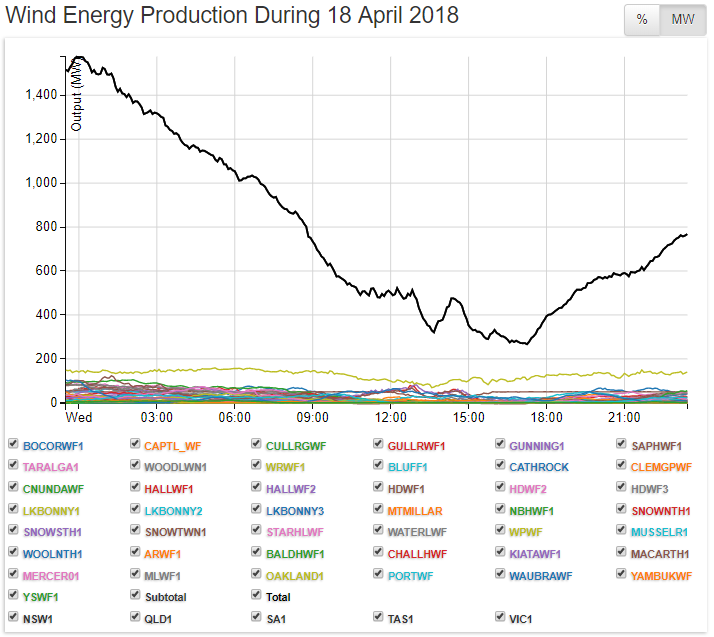Hide the SA1 region series
The image size is (714, 637).
coord(257,618)
